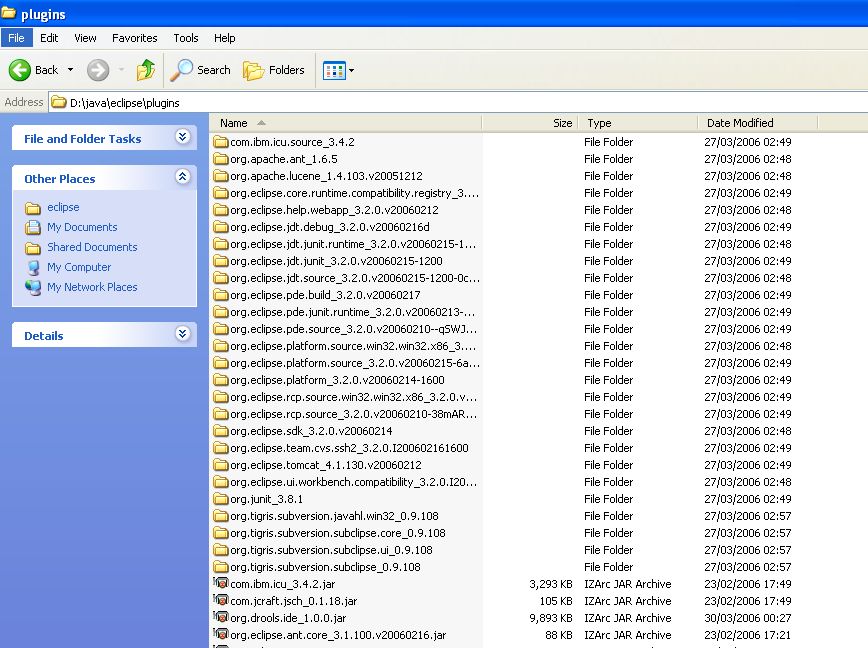The height and width of the screenshot is (648, 868).
Task: Select the com.ibm.icu_3.4.2.jar file icon
Action: pos(221,584)
